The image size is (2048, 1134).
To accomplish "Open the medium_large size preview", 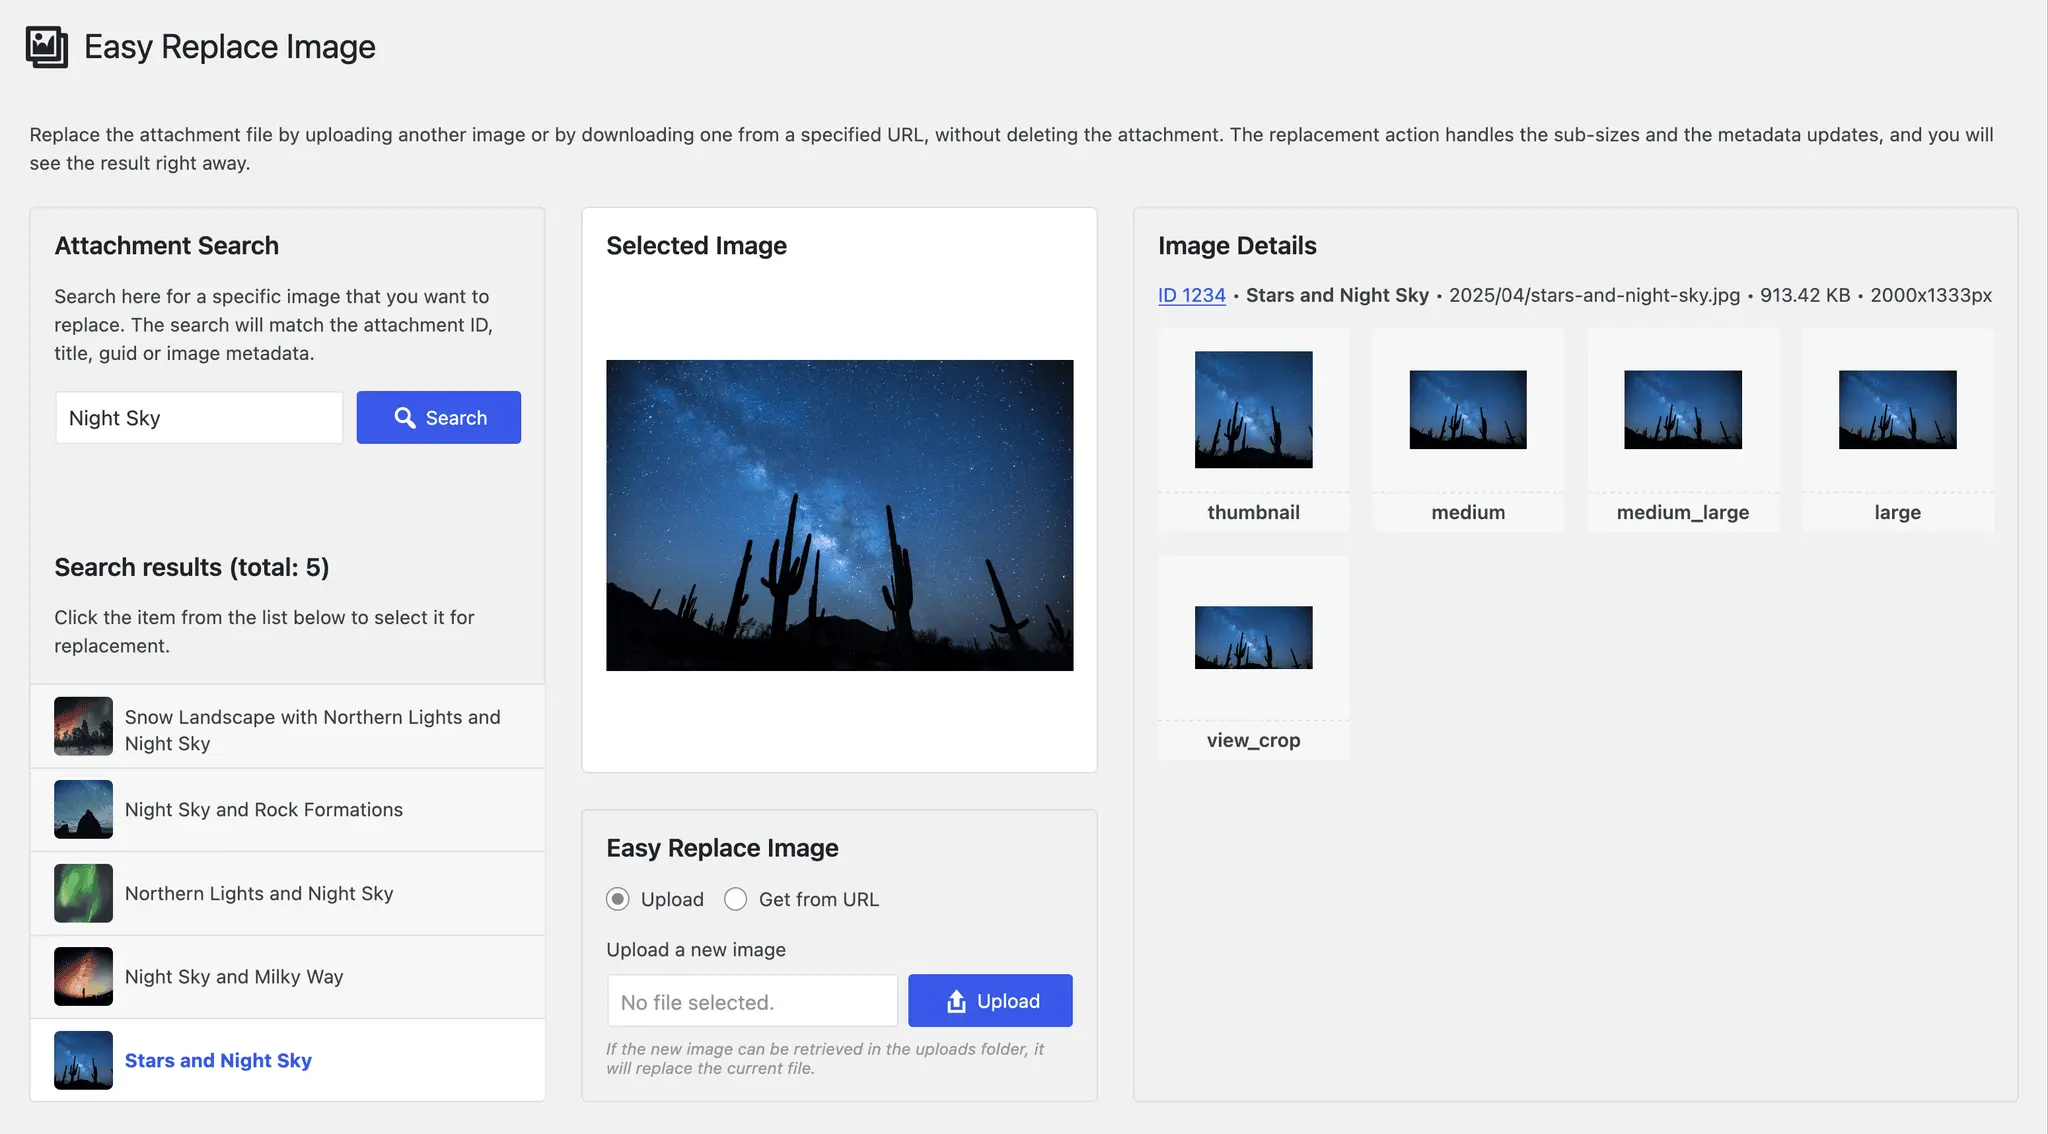I will (1682, 409).
